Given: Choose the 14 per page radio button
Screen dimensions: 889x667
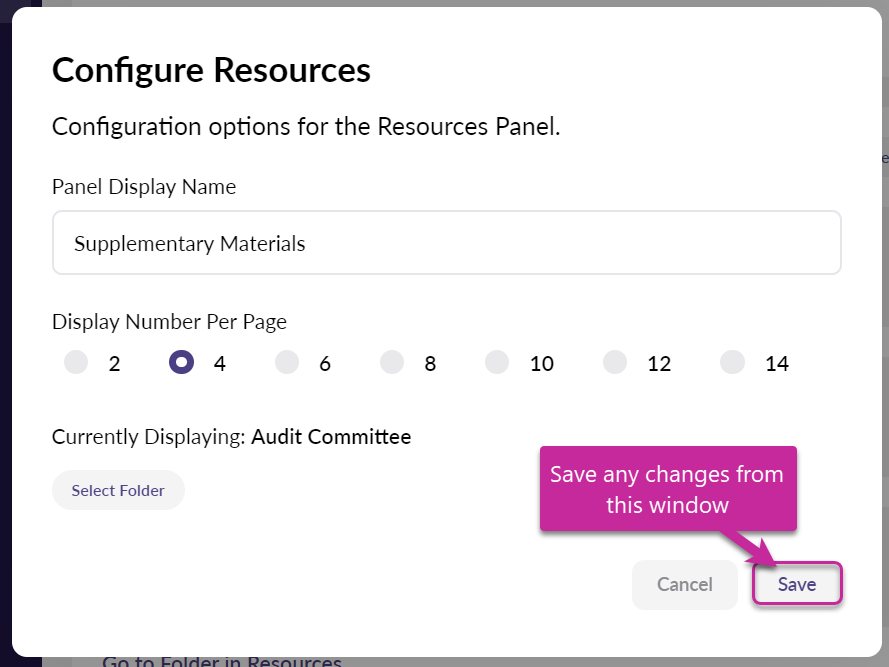Looking at the screenshot, I should coord(733,362).
